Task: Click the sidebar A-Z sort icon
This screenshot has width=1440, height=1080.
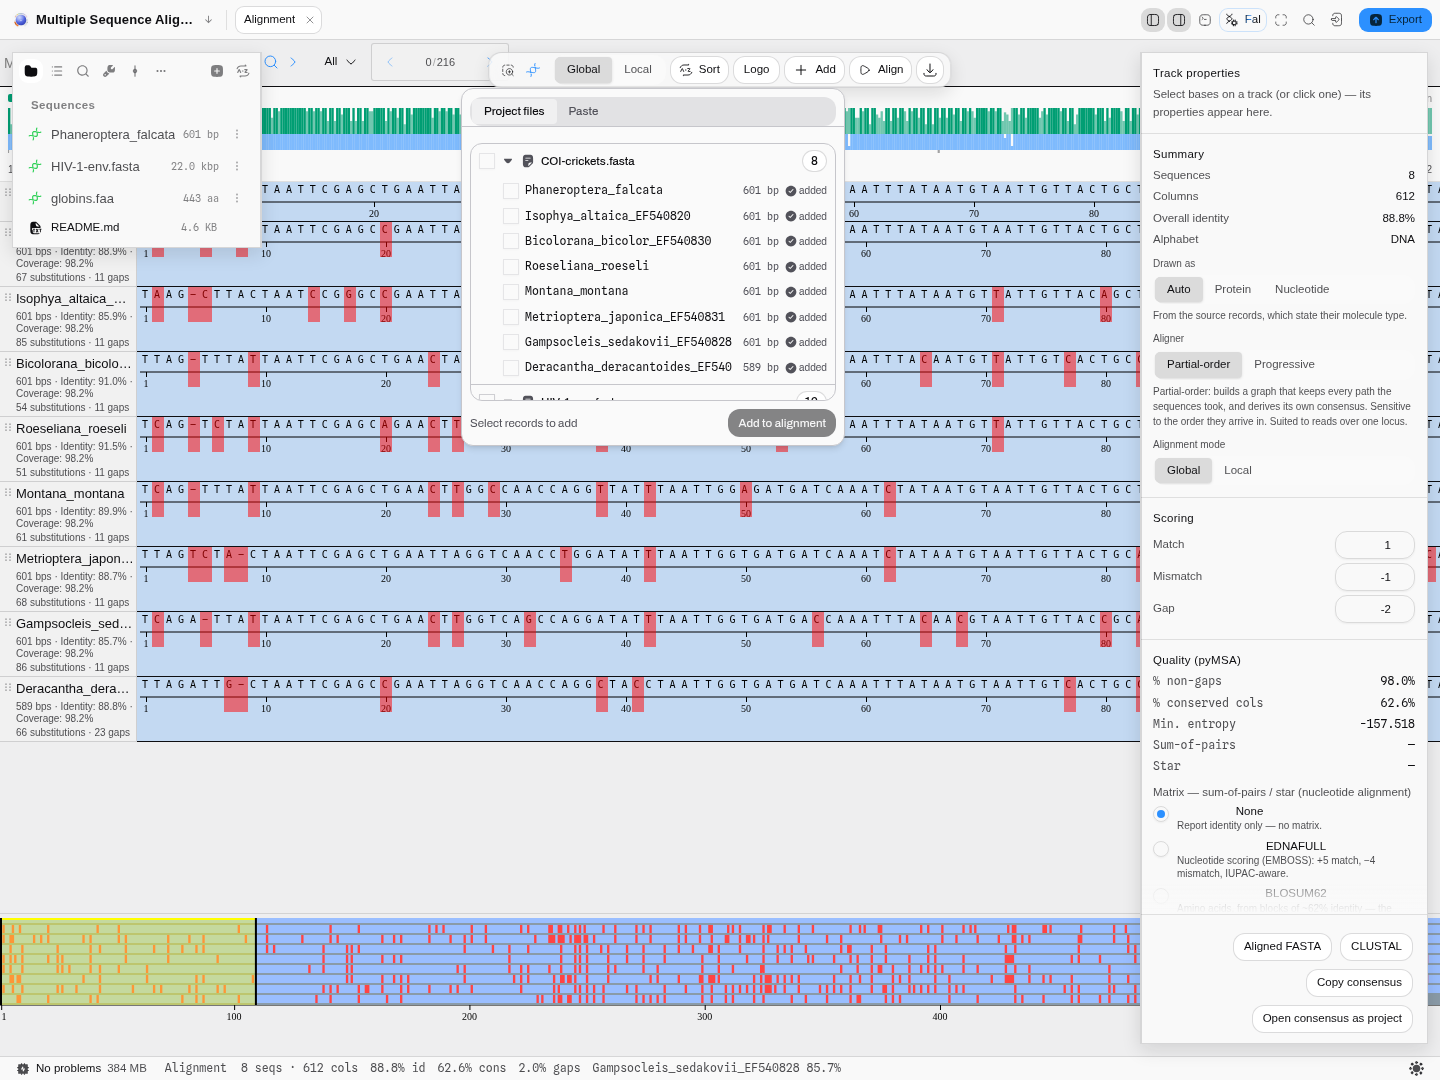Action: tap(243, 71)
